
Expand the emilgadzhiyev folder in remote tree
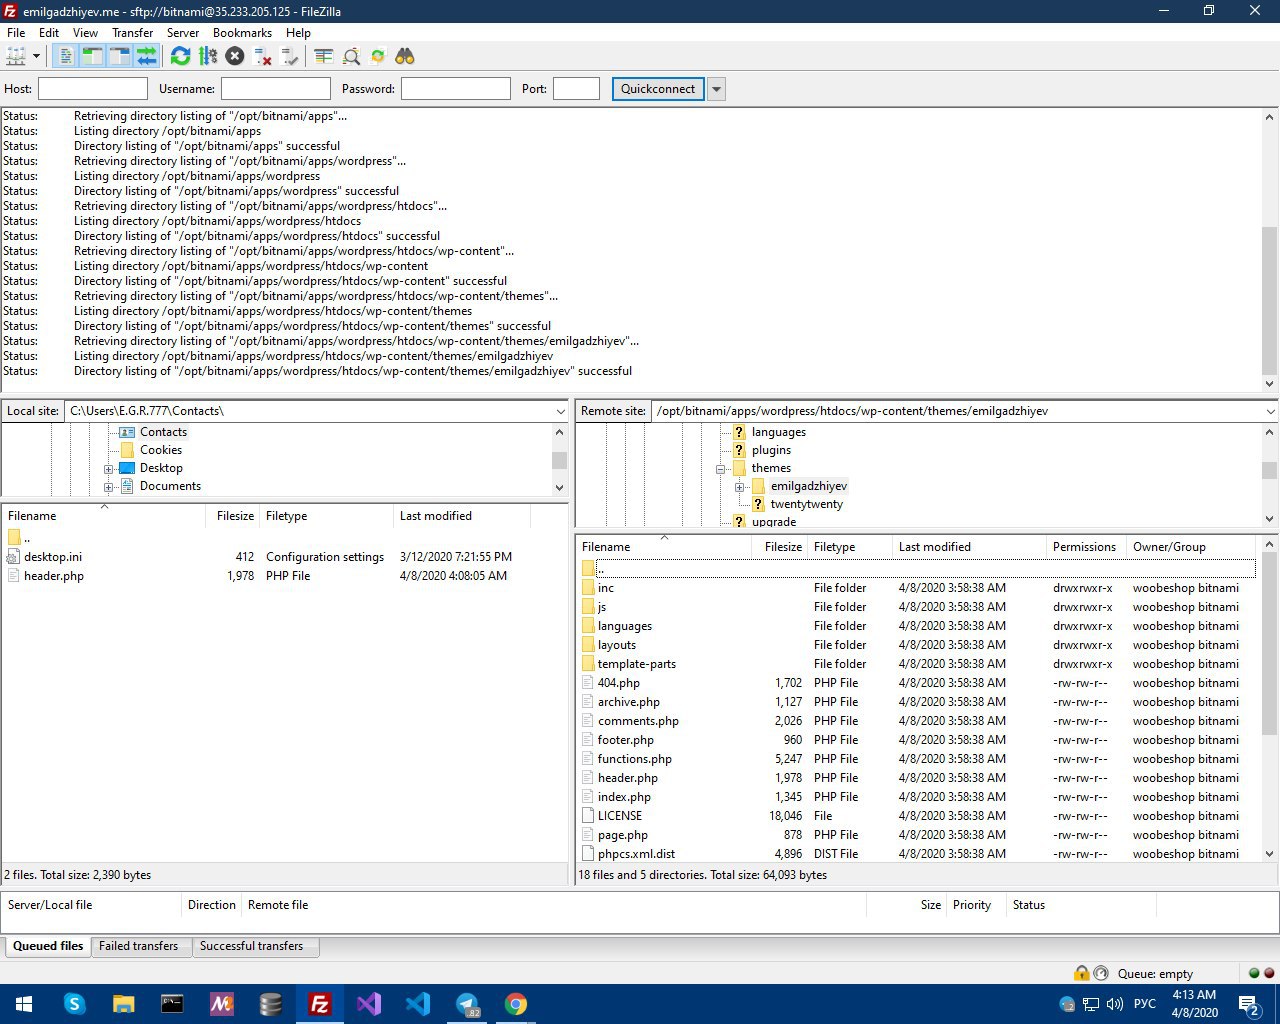coord(739,487)
